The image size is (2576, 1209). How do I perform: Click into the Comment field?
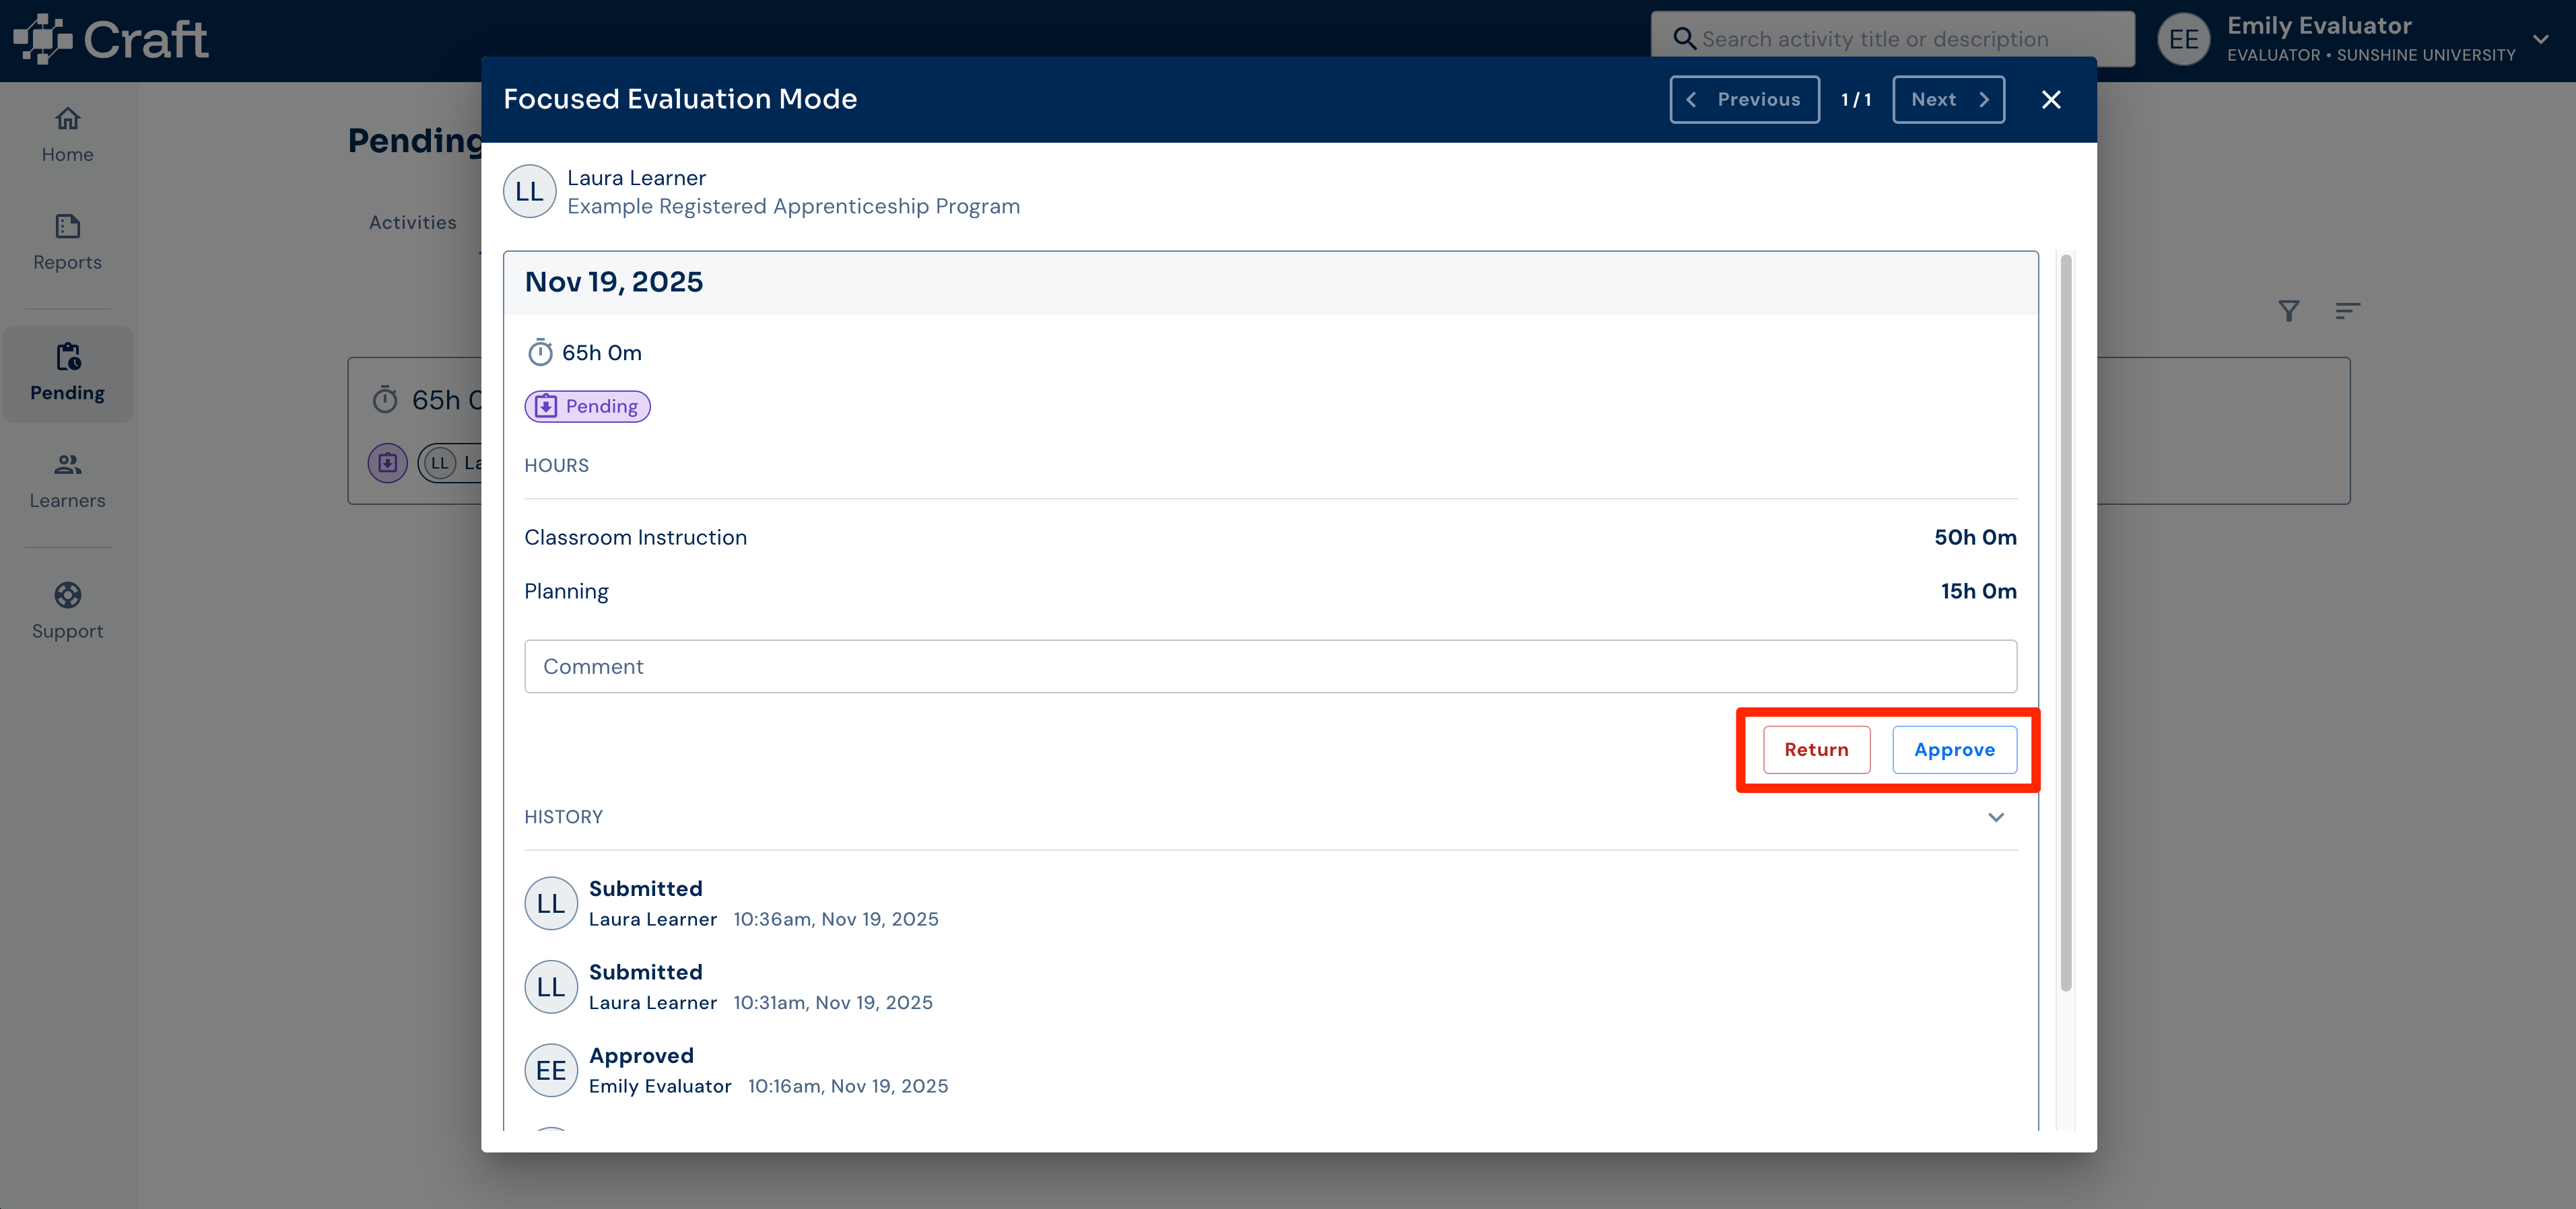coord(1270,666)
